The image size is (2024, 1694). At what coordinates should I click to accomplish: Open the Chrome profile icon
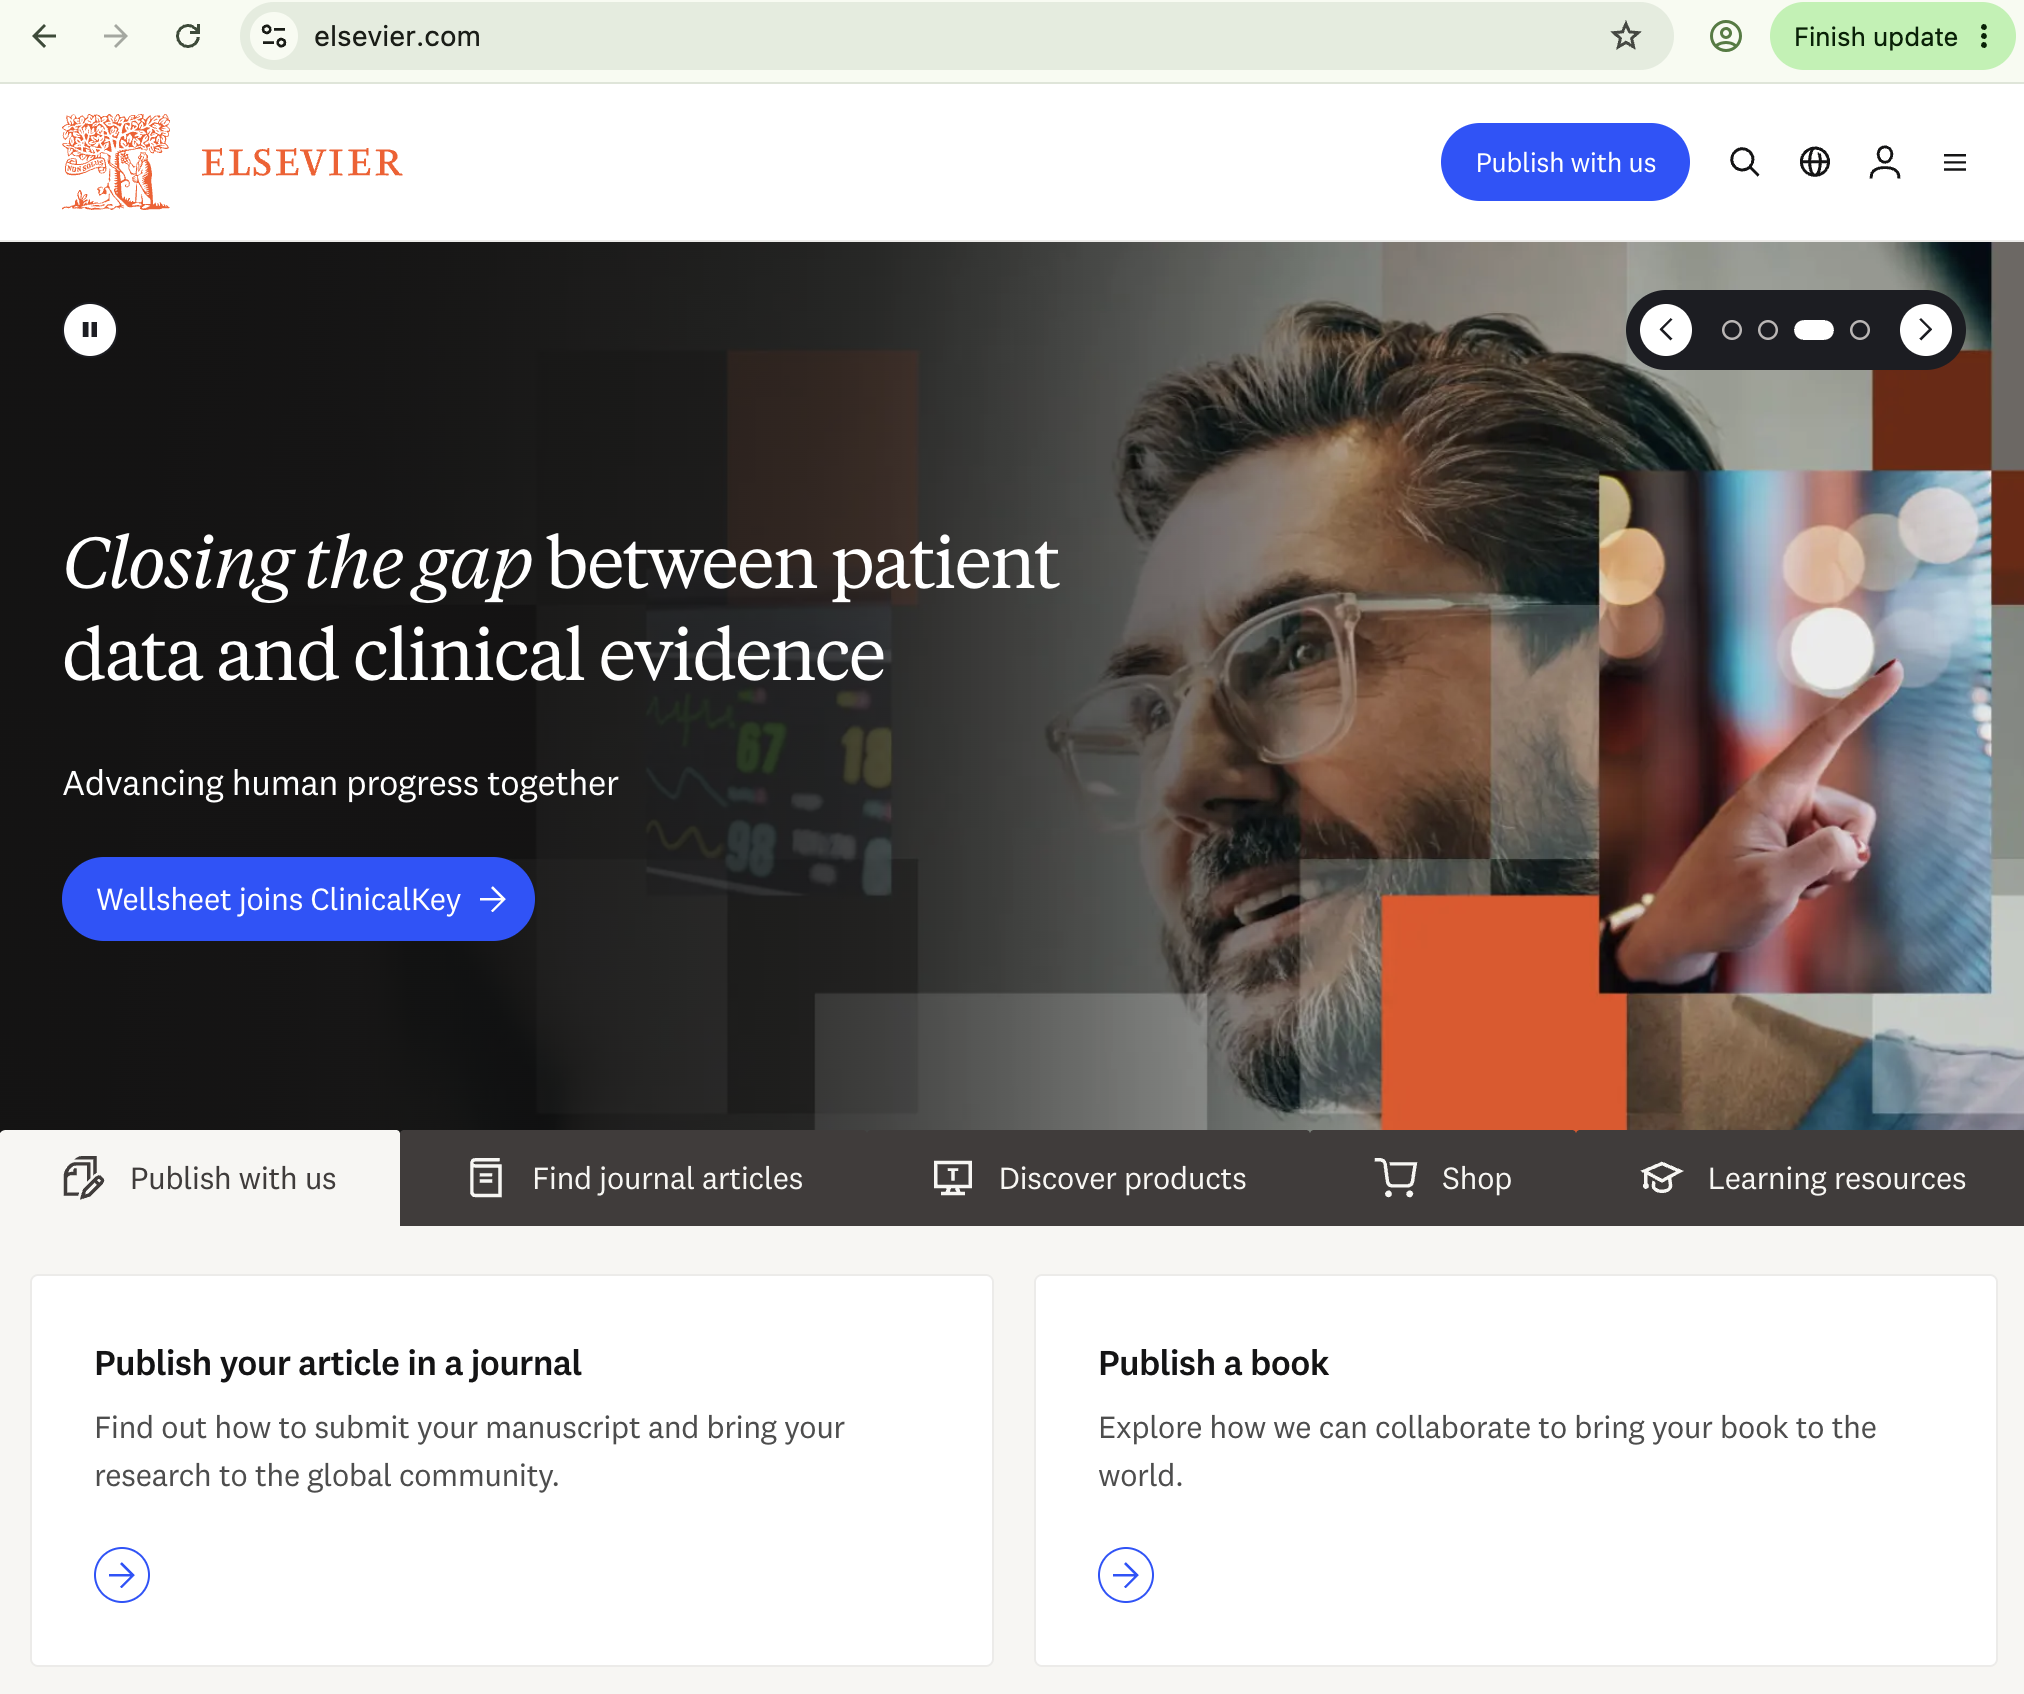coord(1726,37)
